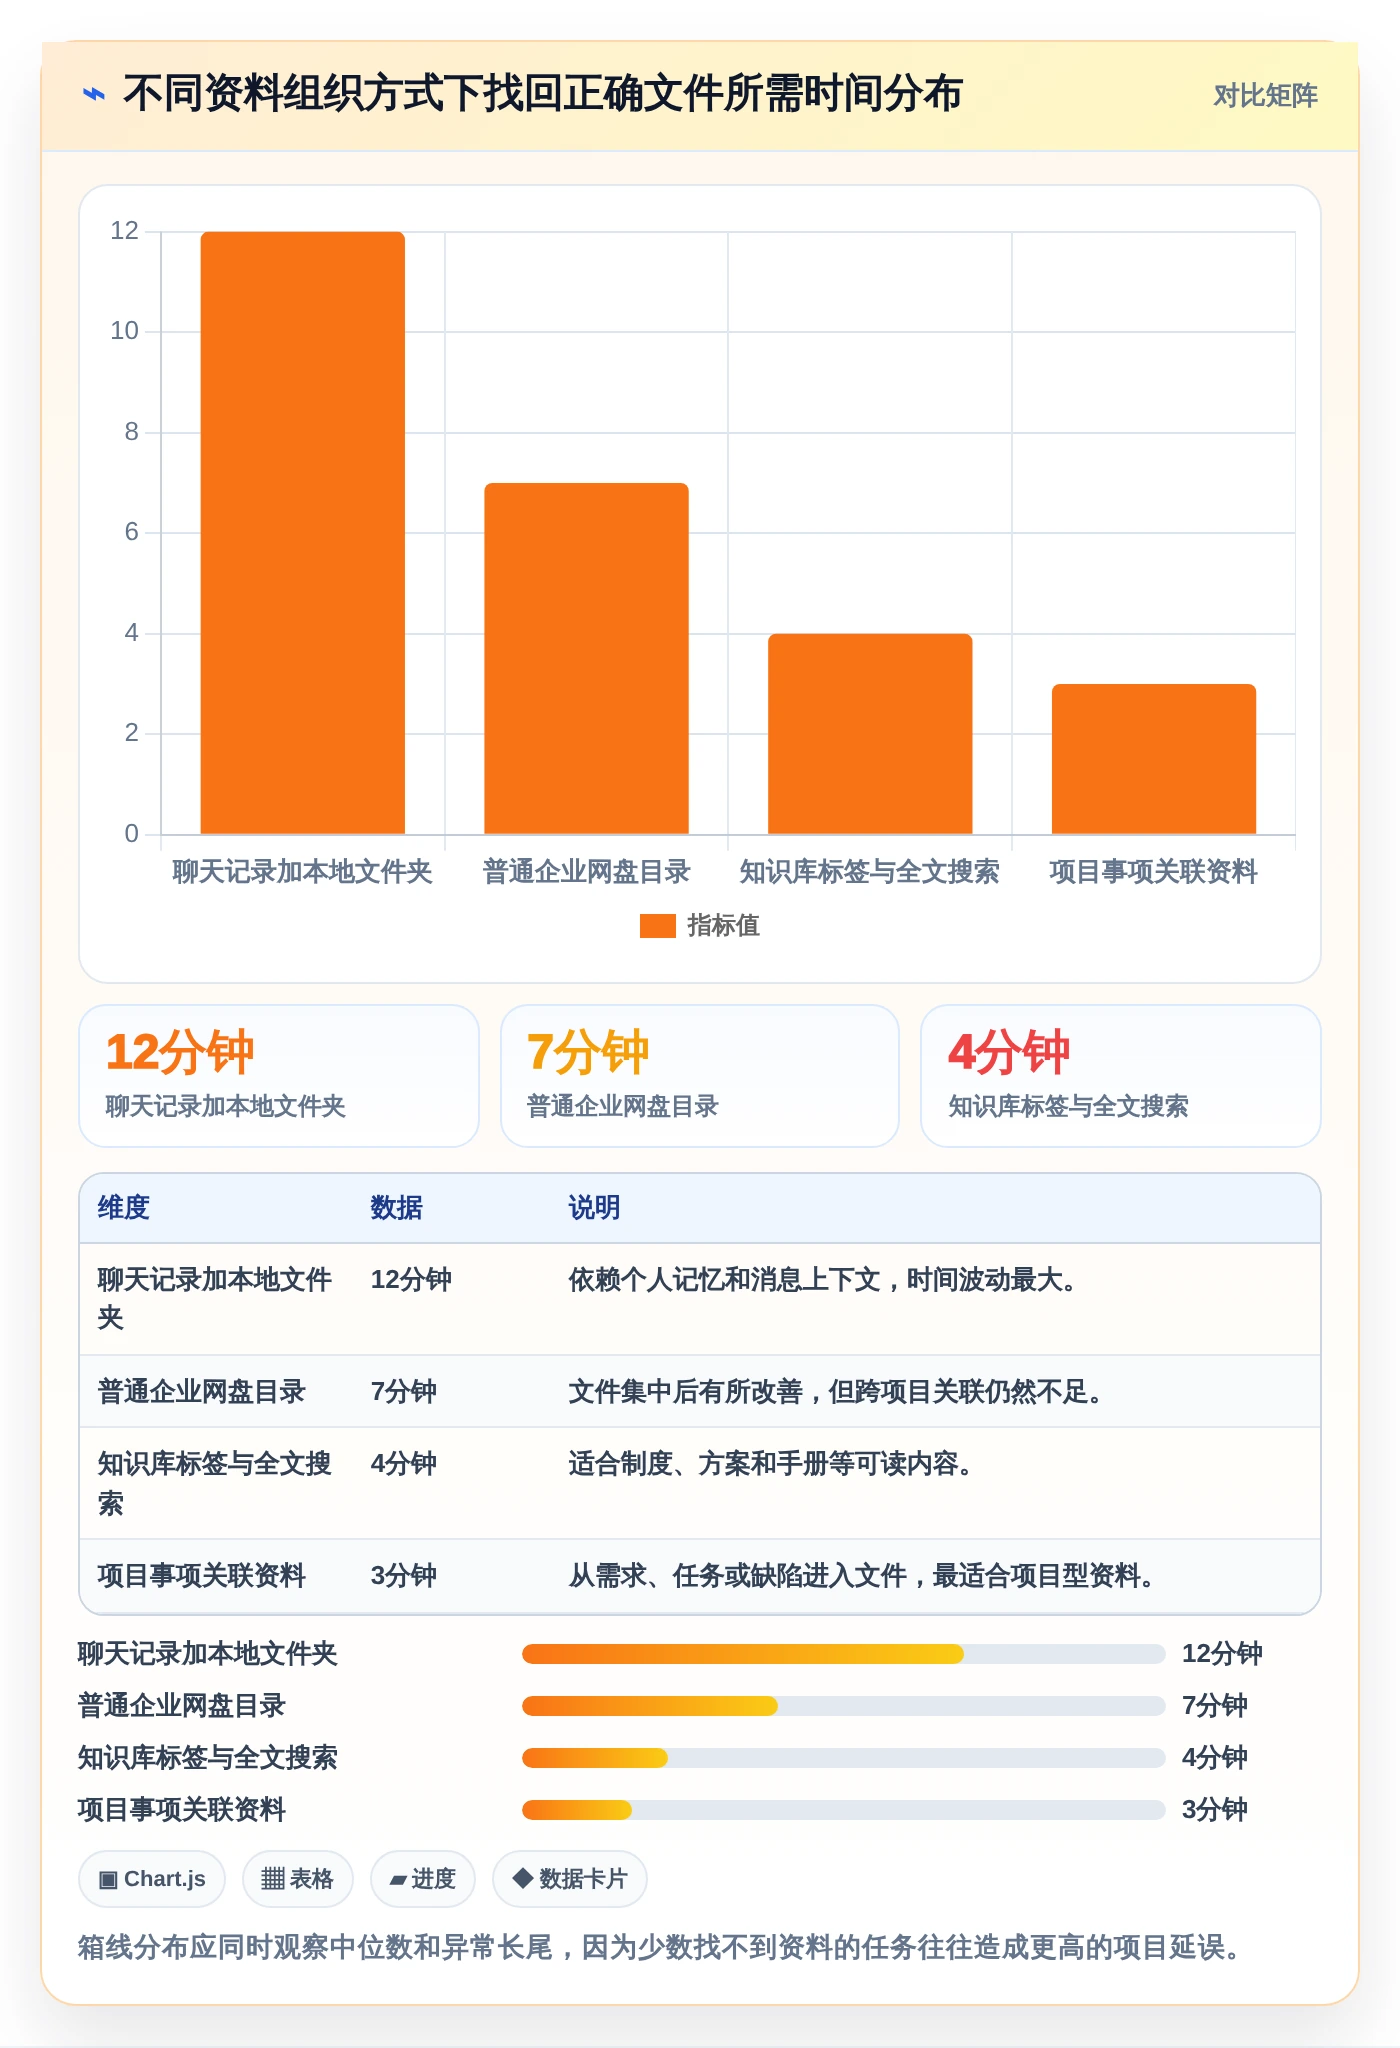Select table cell 项目事项关联资料
The image size is (1400, 2048).
[x=201, y=1576]
